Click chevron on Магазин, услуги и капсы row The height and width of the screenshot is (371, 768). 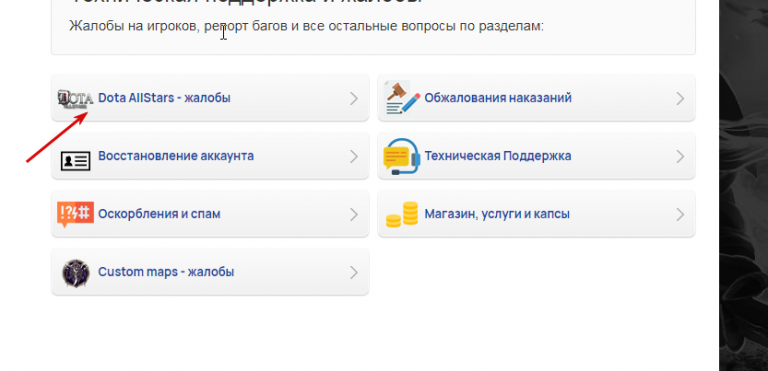coord(680,214)
